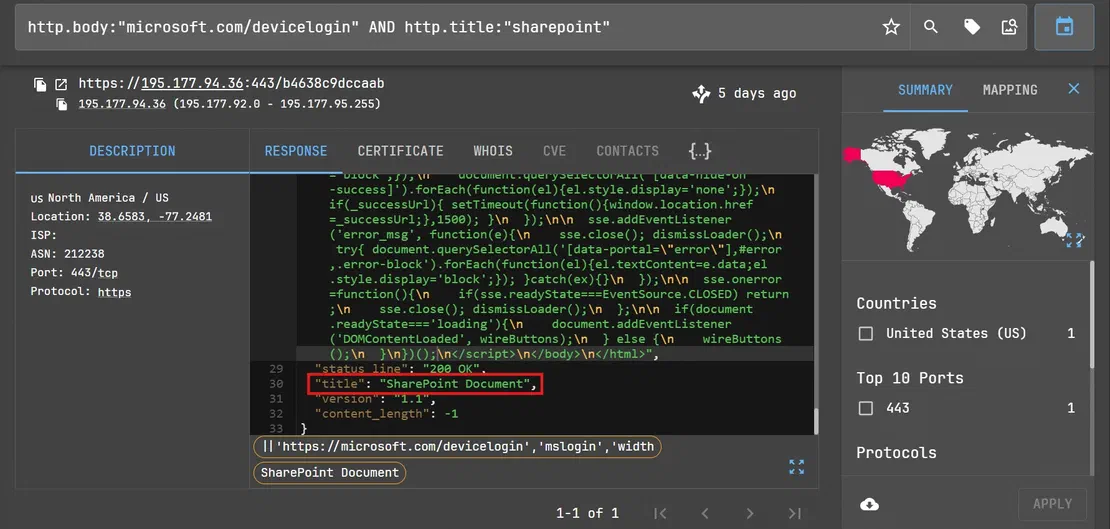Viewport: 1110px width, 529px height.
Task: Click the world map thumbnail
Action: (x=966, y=188)
